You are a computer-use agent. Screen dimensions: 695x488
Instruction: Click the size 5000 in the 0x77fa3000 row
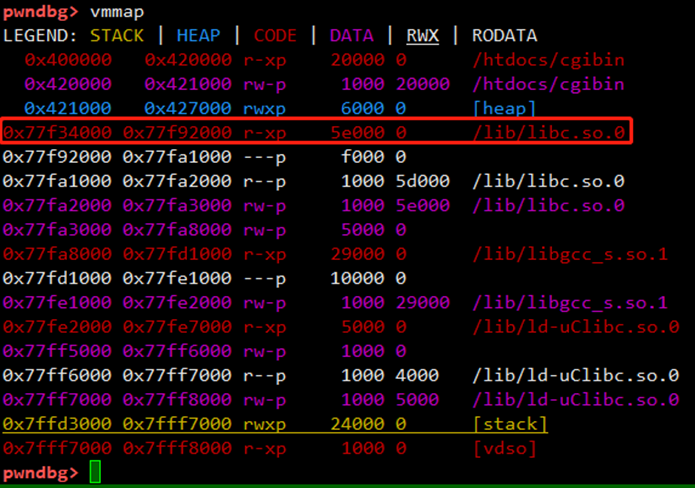click(363, 230)
